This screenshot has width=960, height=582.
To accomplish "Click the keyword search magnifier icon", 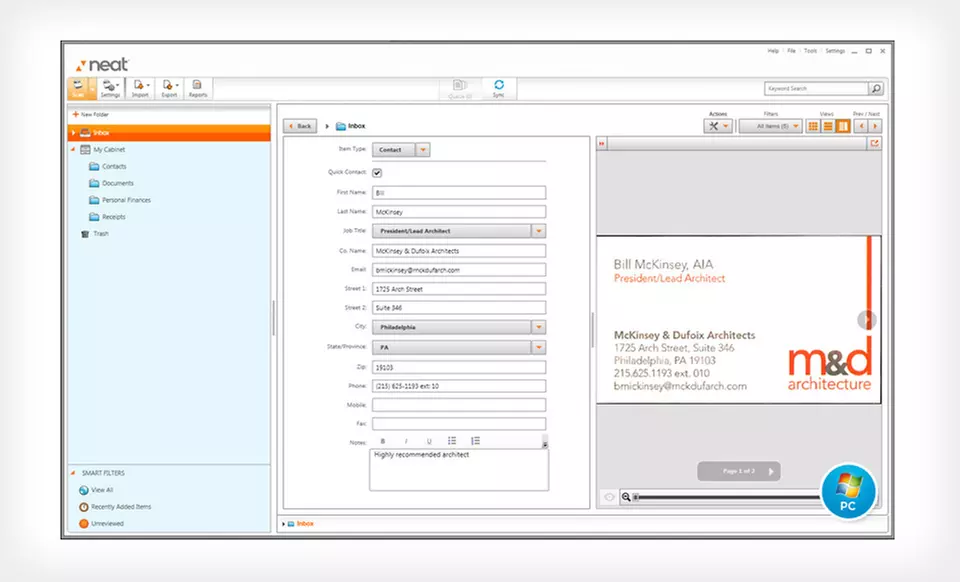I will pos(875,89).
